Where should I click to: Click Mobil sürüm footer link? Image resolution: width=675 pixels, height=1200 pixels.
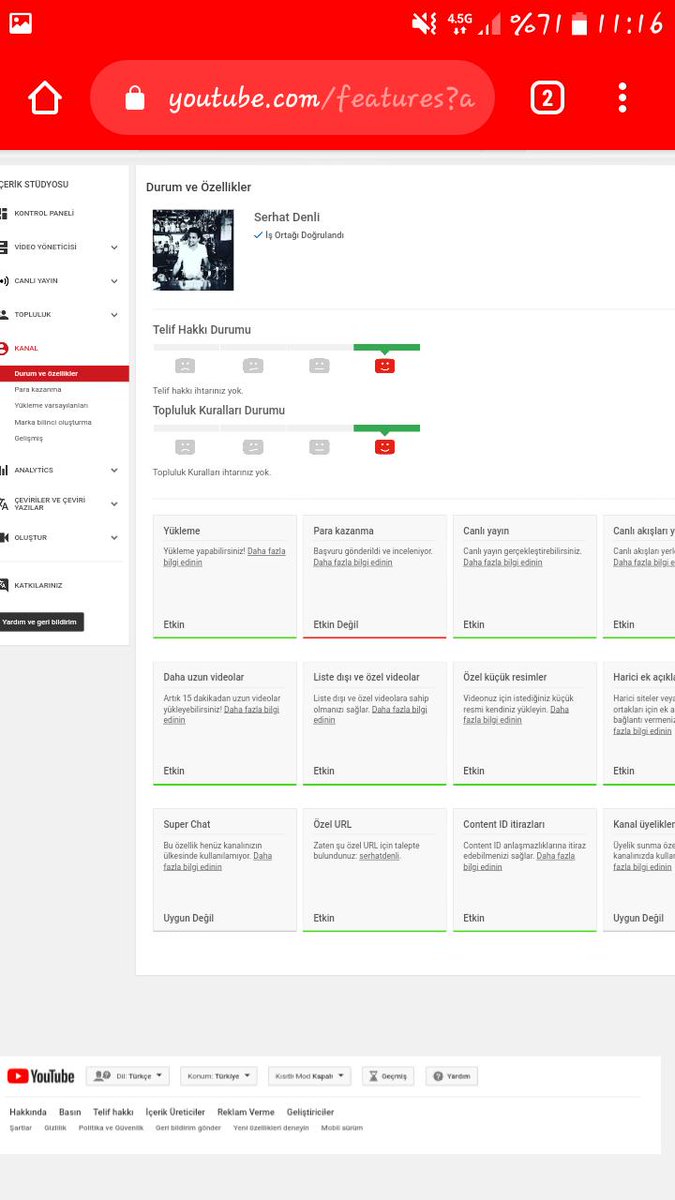tap(342, 1128)
